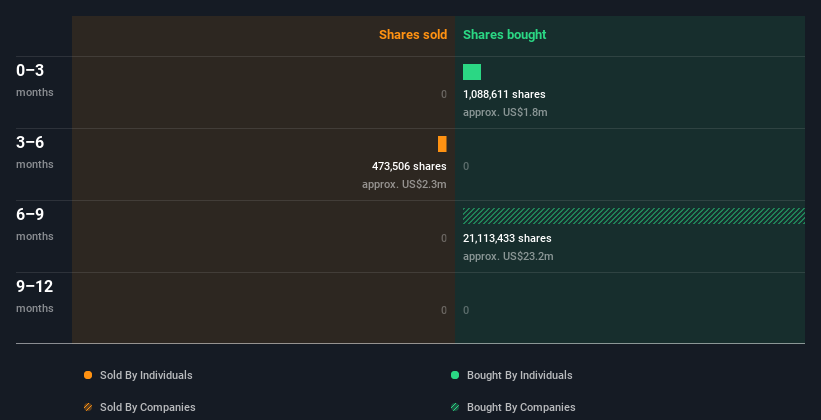
Task: Click the green Bought By Individuals legend dot
Action: coord(455,375)
